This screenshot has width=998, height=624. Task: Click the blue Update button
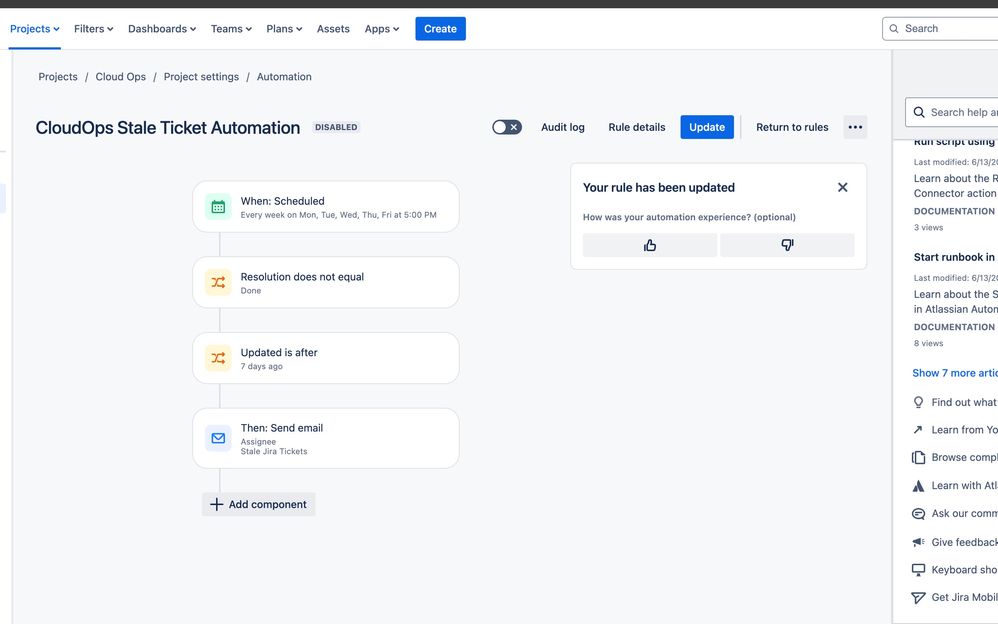(707, 127)
